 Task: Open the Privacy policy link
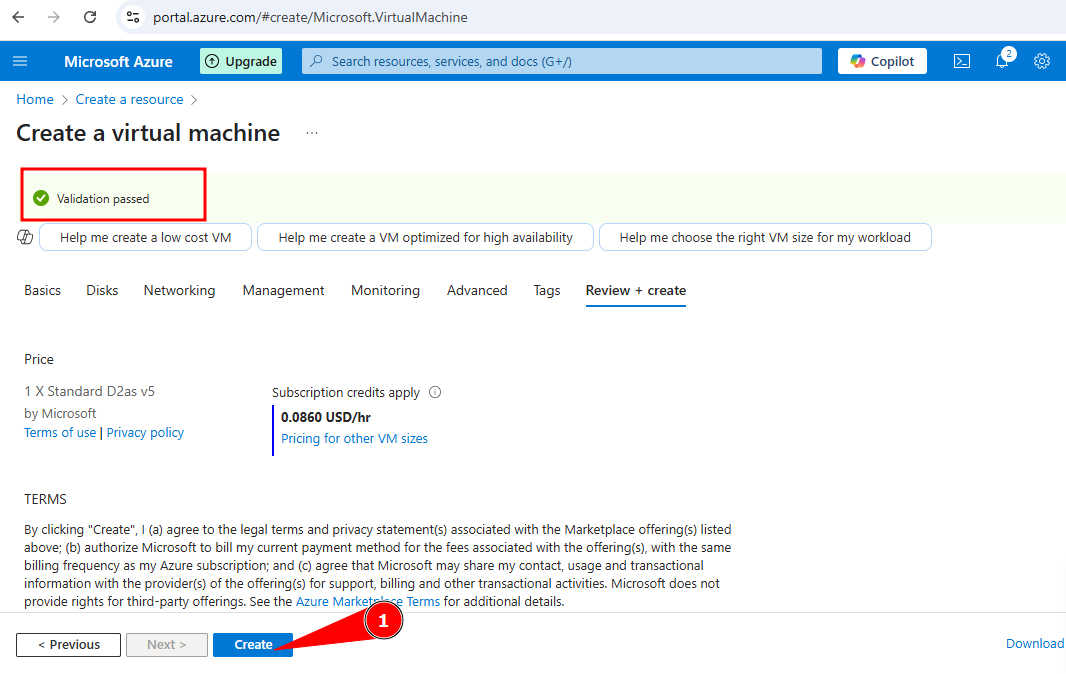click(145, 433)
